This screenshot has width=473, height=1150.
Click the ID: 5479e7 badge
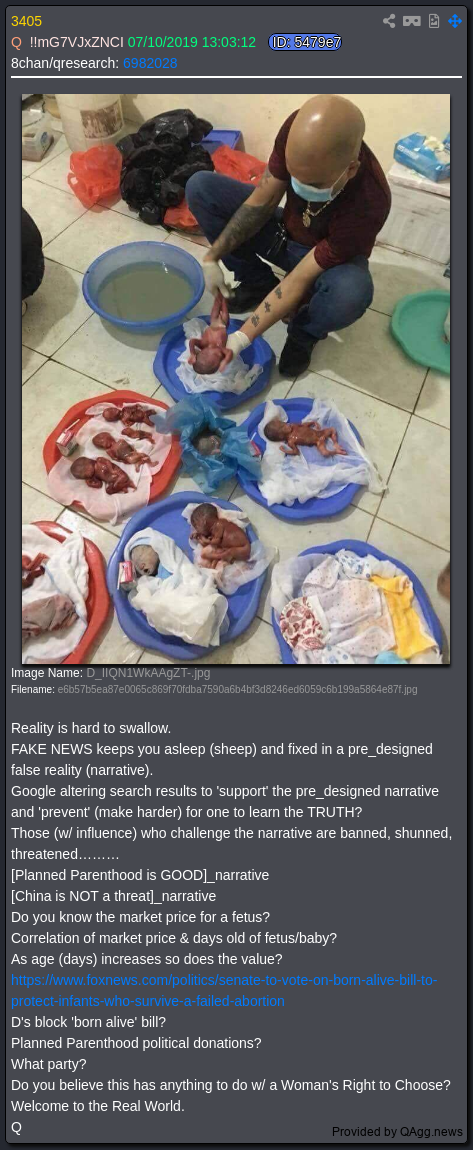[305, 43]
